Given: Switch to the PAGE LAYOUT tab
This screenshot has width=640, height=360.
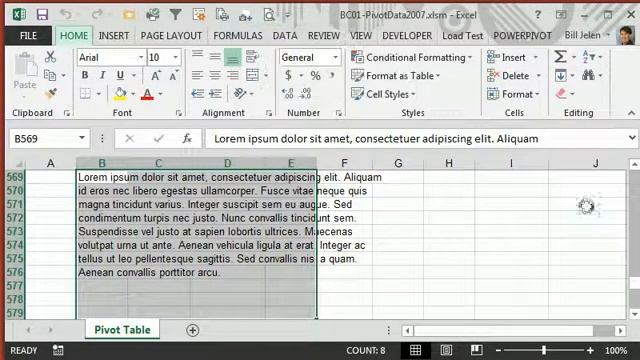Looking at the screenshot, I should coord(171,36).
